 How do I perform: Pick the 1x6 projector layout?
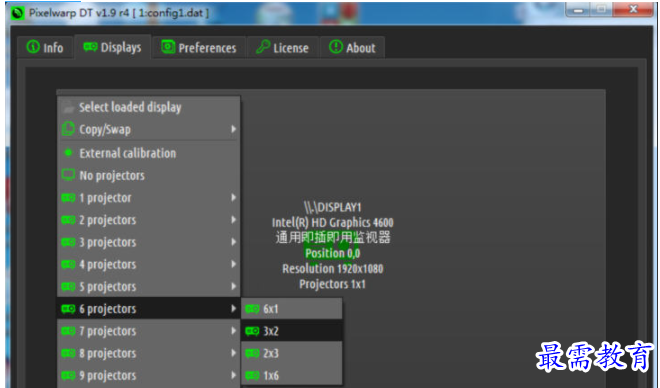pyautogui.click(x=292, y=375)
